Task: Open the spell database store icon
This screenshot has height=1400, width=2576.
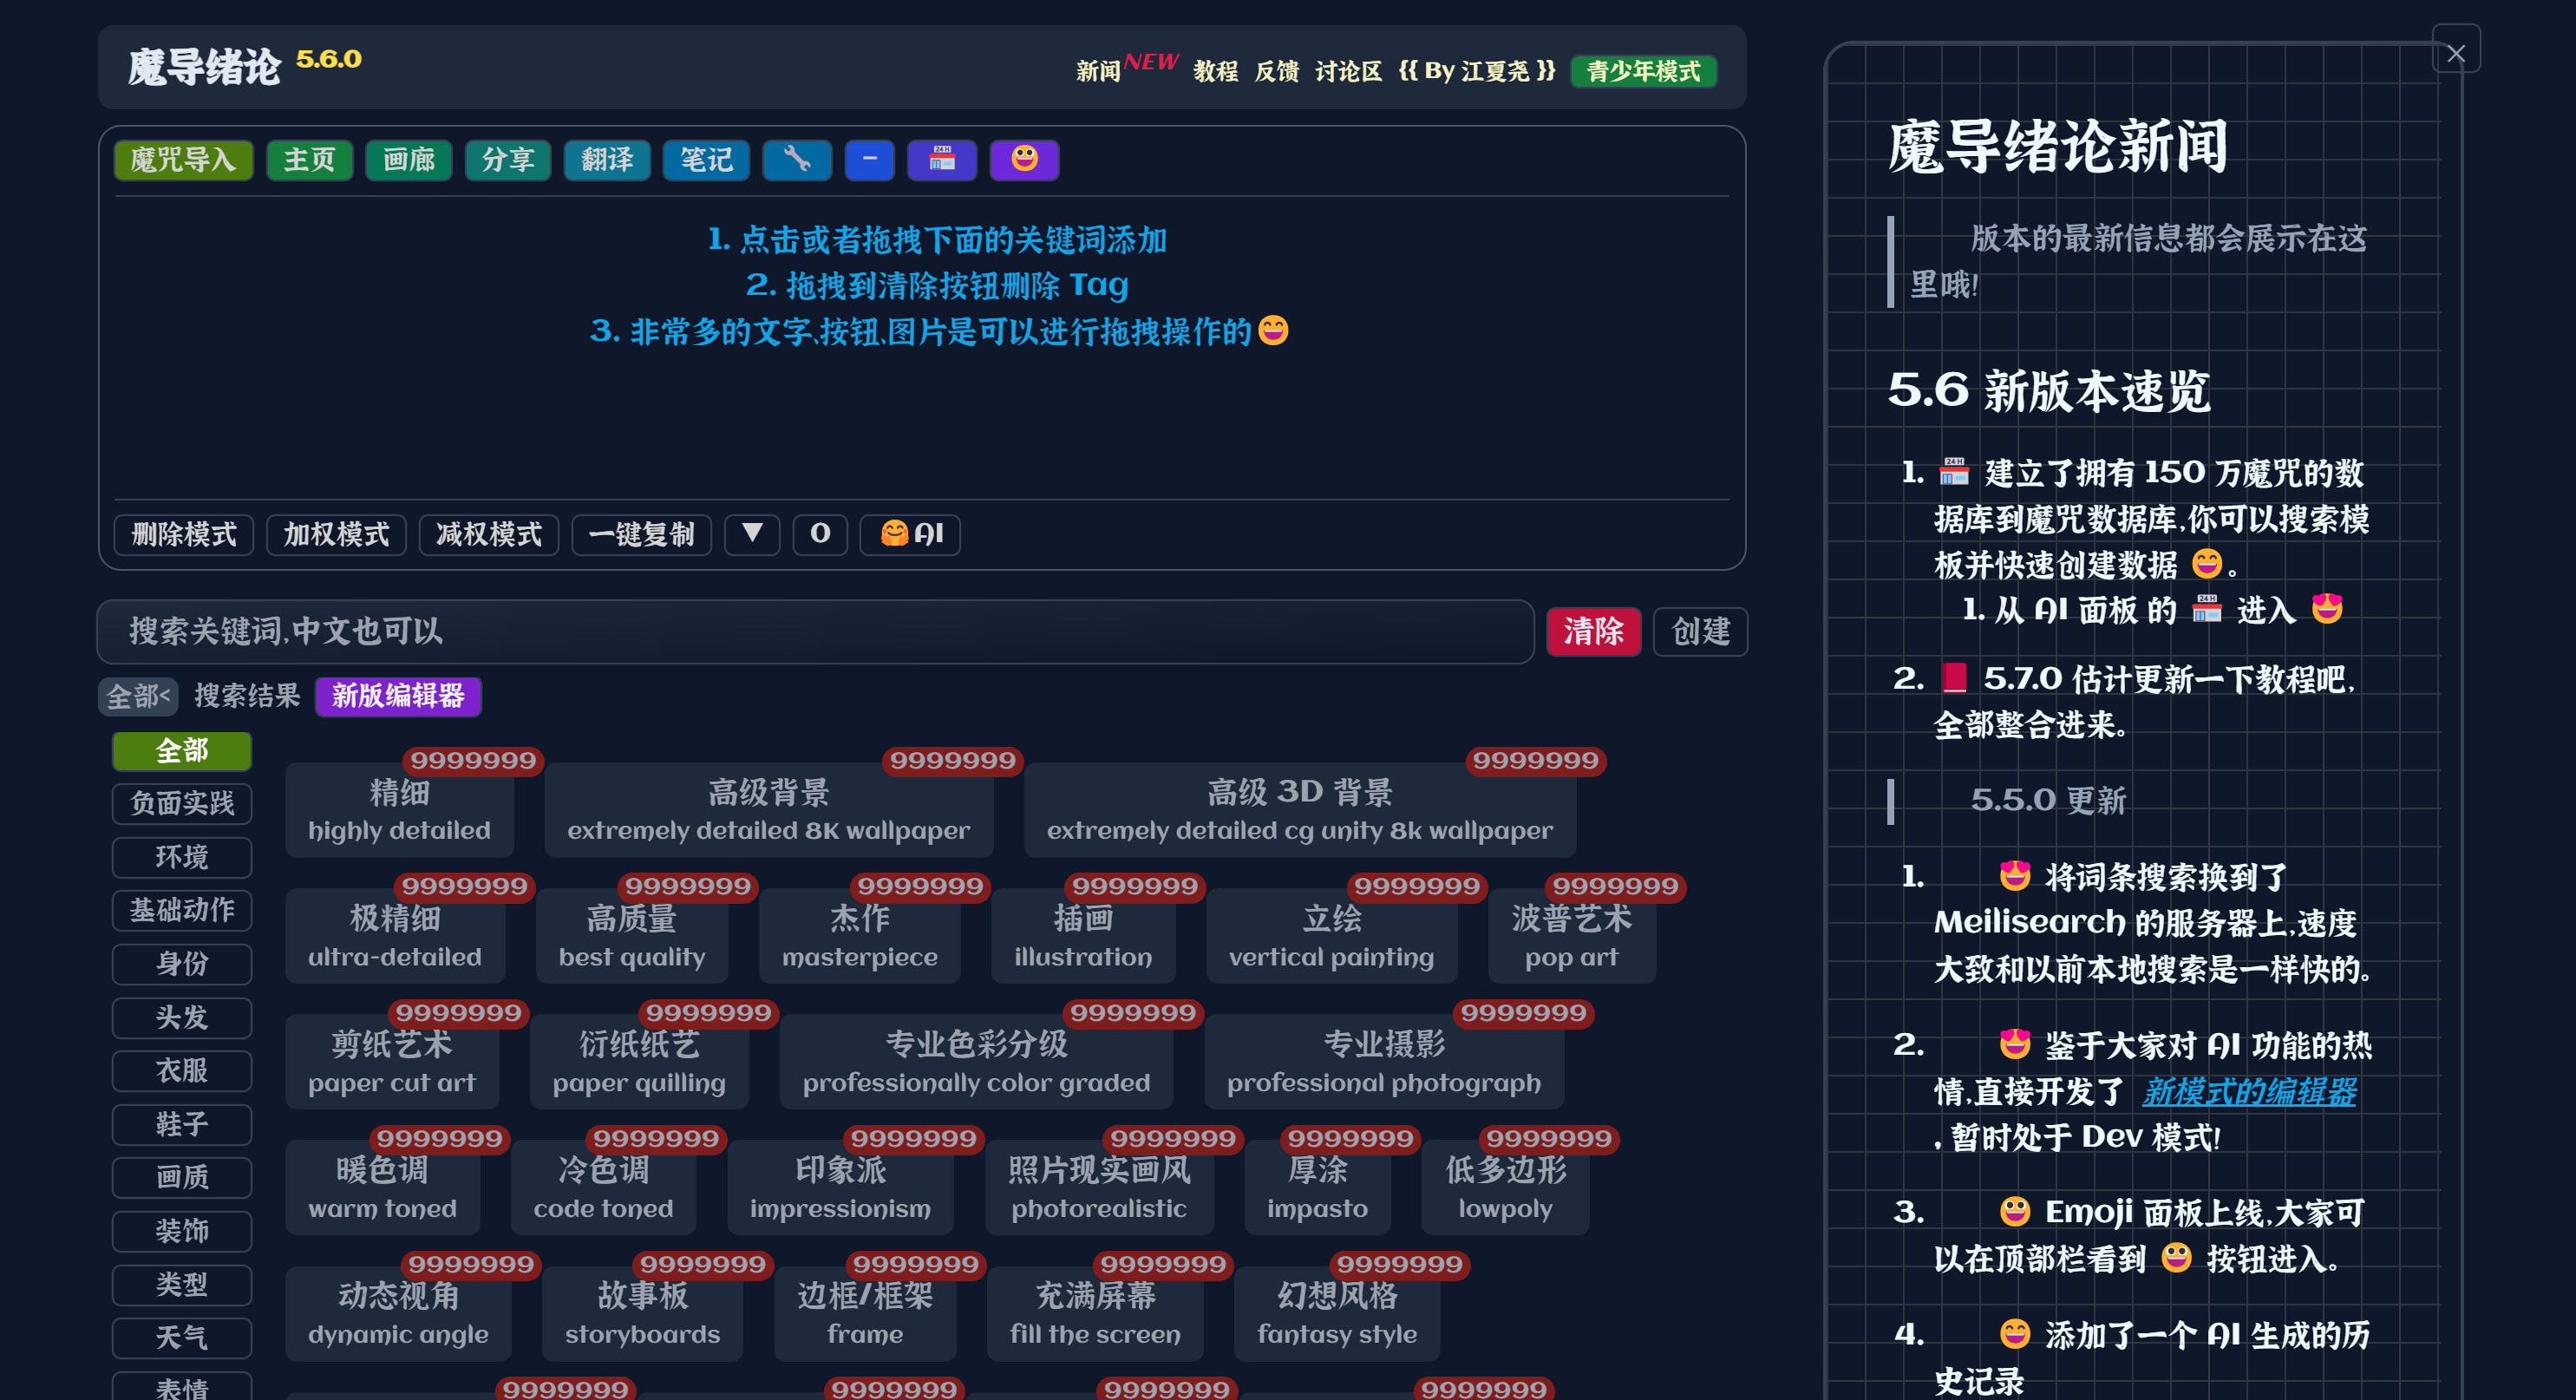Action: coord(941,160)
